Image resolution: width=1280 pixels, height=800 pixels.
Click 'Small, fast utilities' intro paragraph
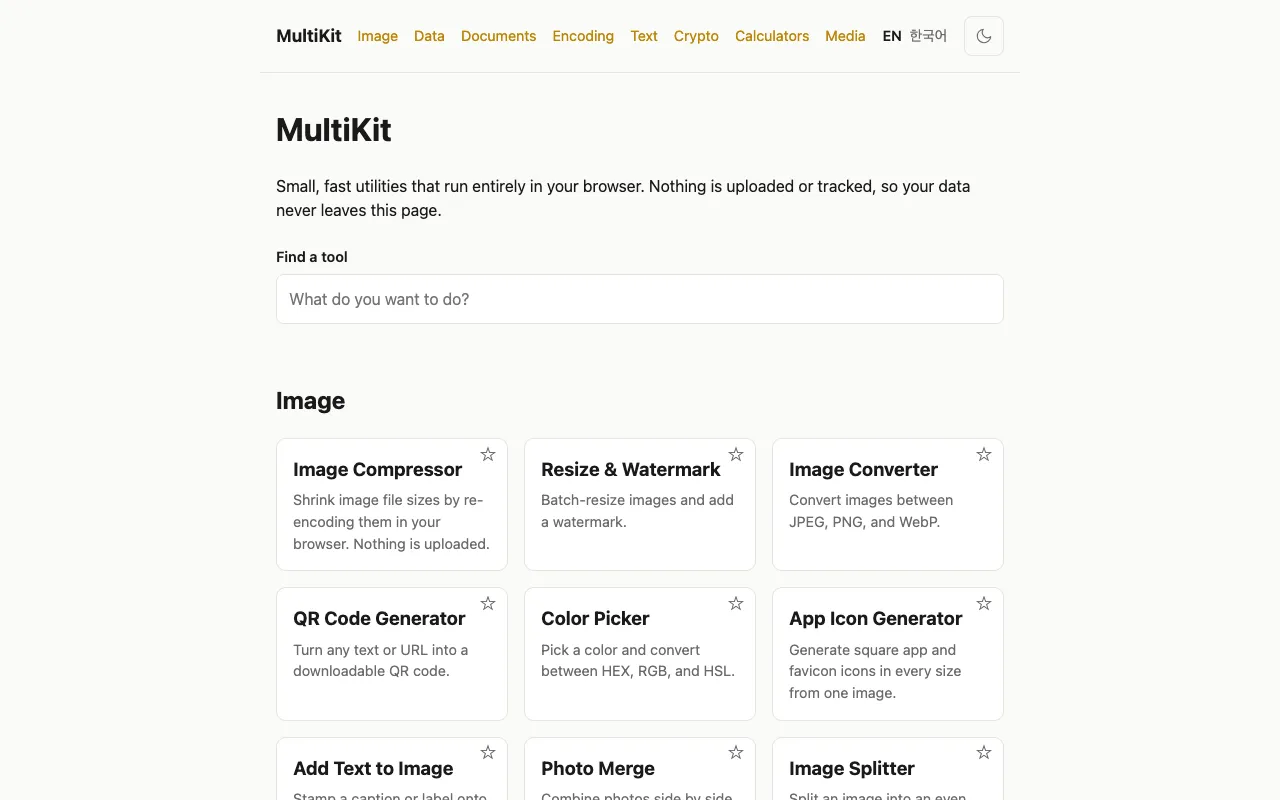[x=623, y=198]
